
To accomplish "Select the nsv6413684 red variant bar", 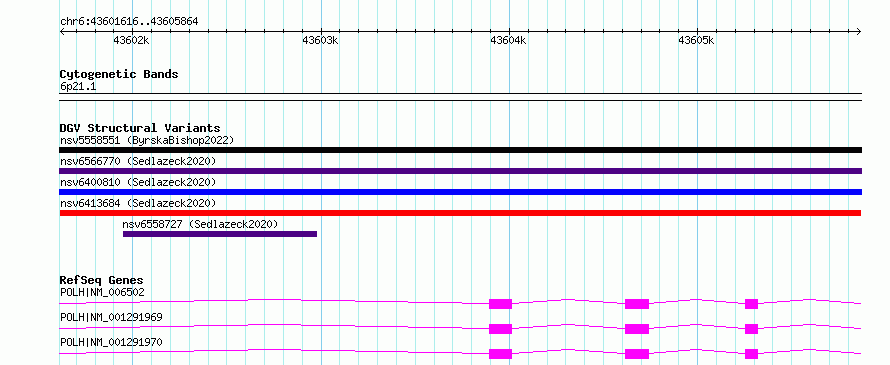I will (x=460, y=213).
